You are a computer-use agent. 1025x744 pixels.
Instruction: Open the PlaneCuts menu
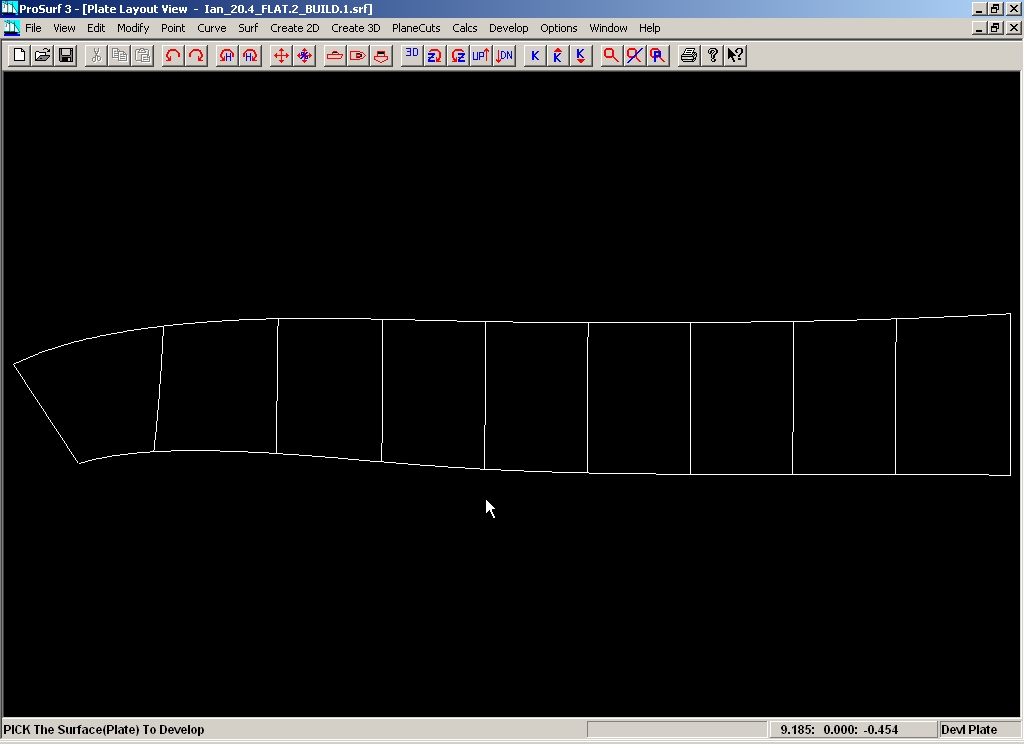pyautogui.click(x=416, y=28)
